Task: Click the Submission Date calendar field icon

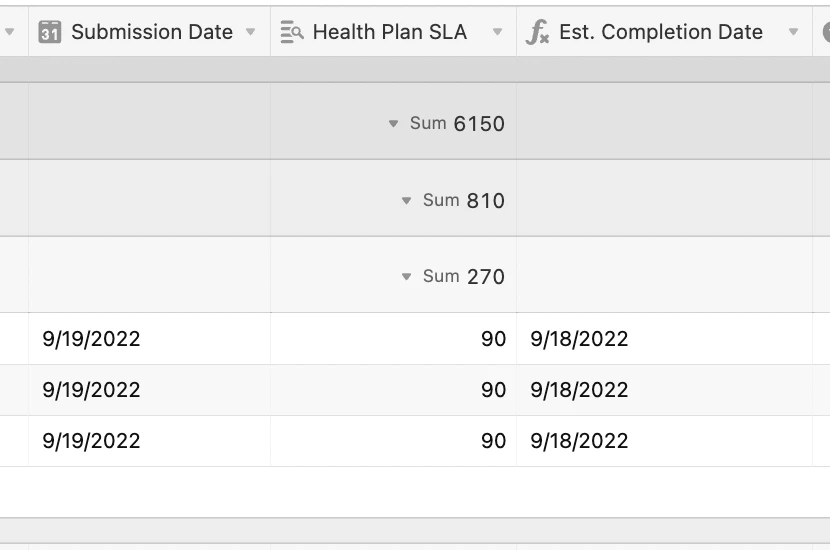Action: tap(50, 32)
